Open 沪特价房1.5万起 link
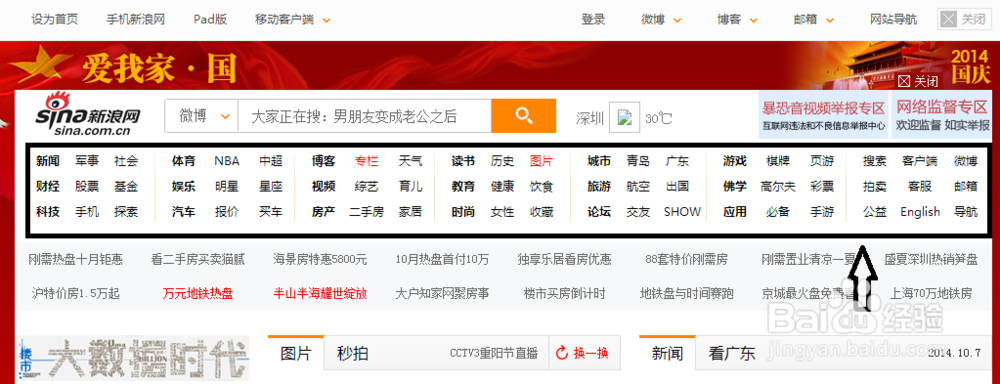 click(x=76, y=293)
